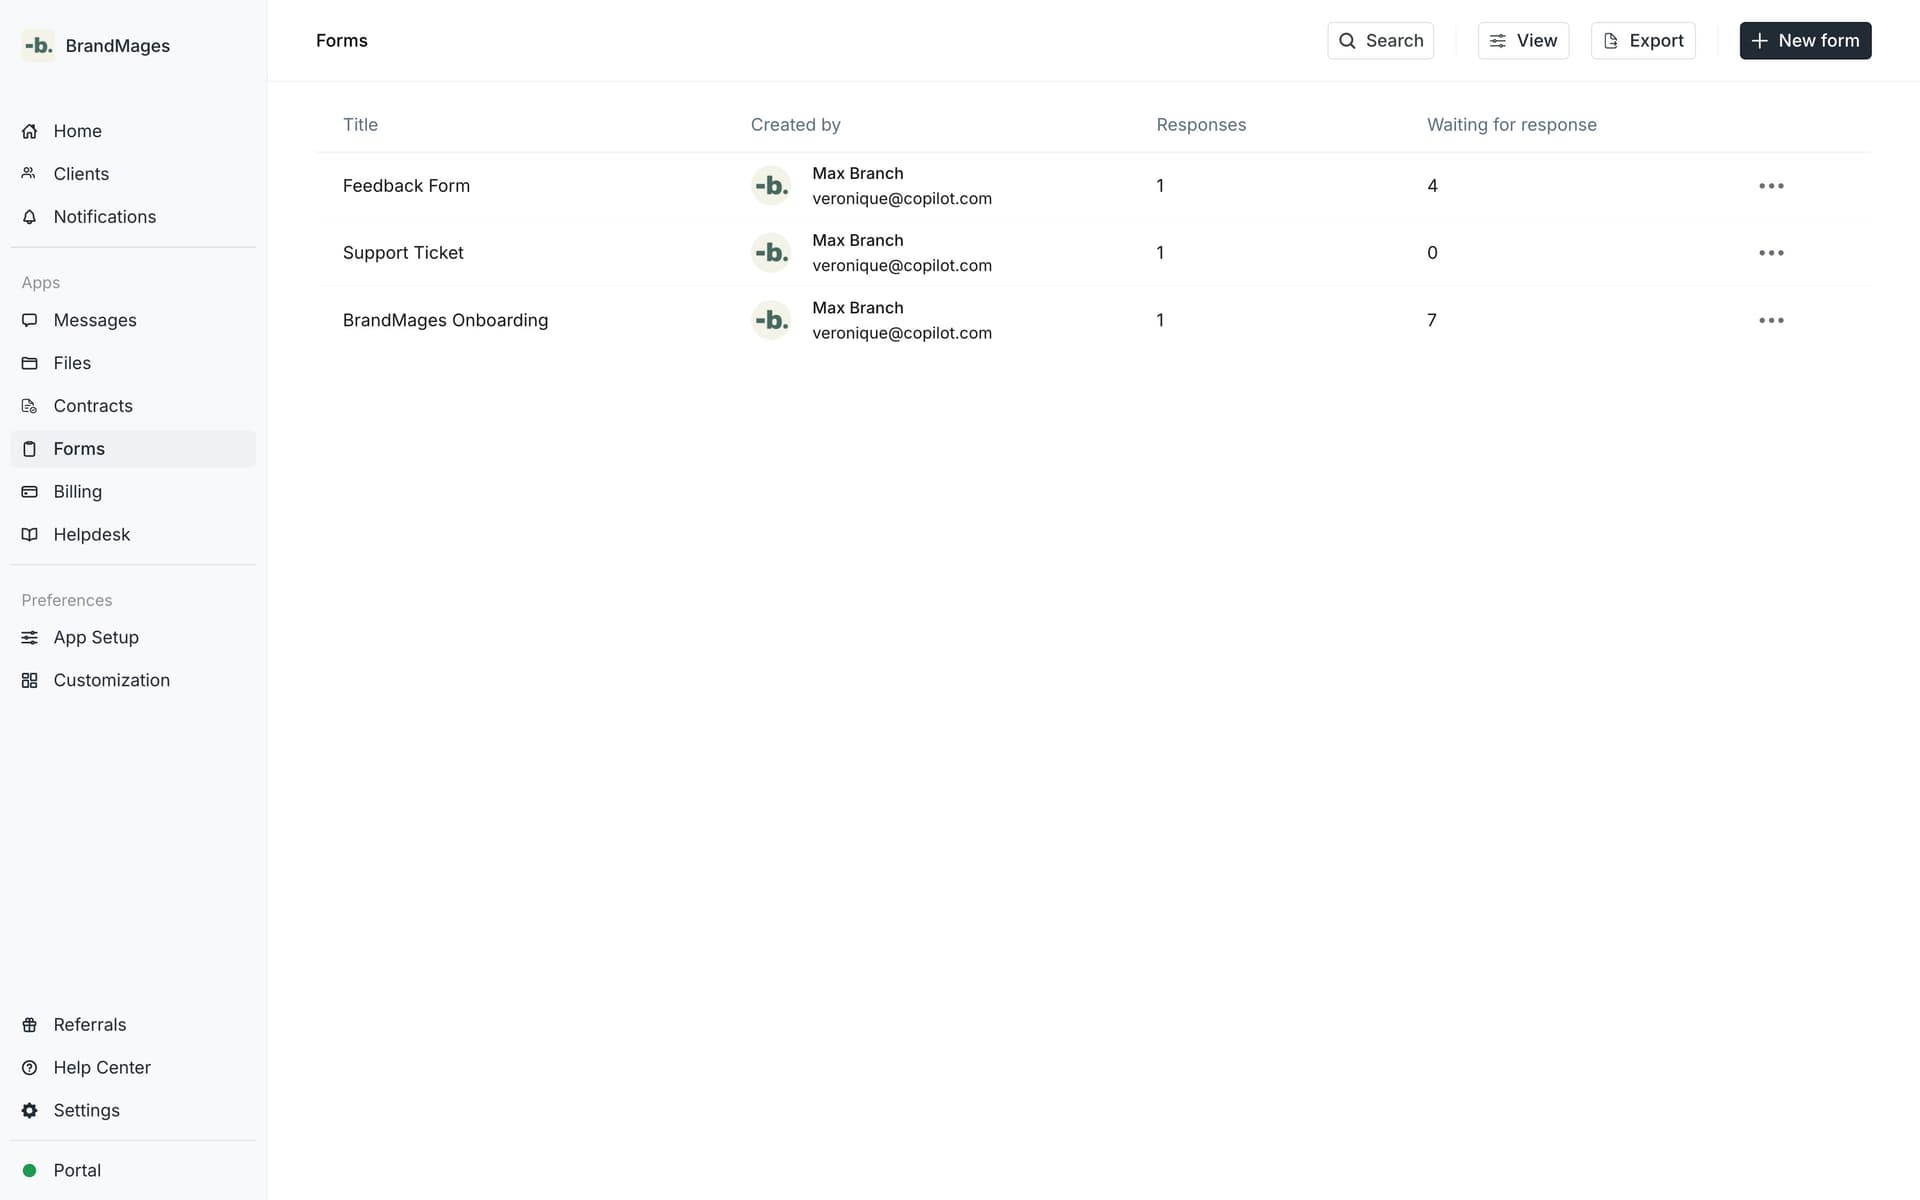Click the Responses column header
The image size is (1920, 1200).
pyautogui.click(x=1201, y=125)
